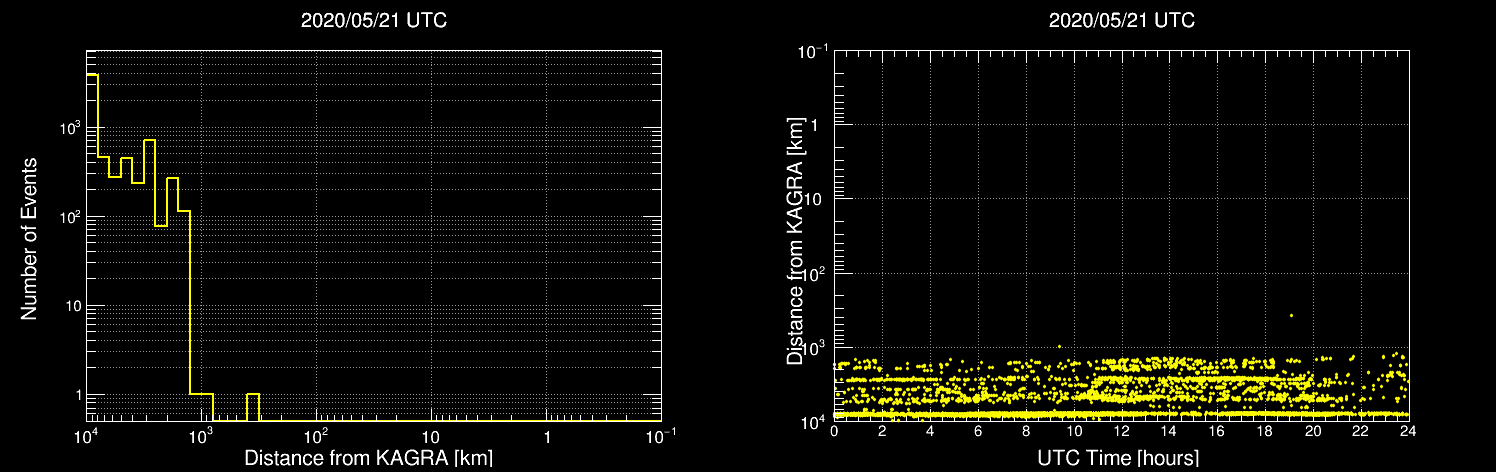Click UTC Time tick 24

1408,432
